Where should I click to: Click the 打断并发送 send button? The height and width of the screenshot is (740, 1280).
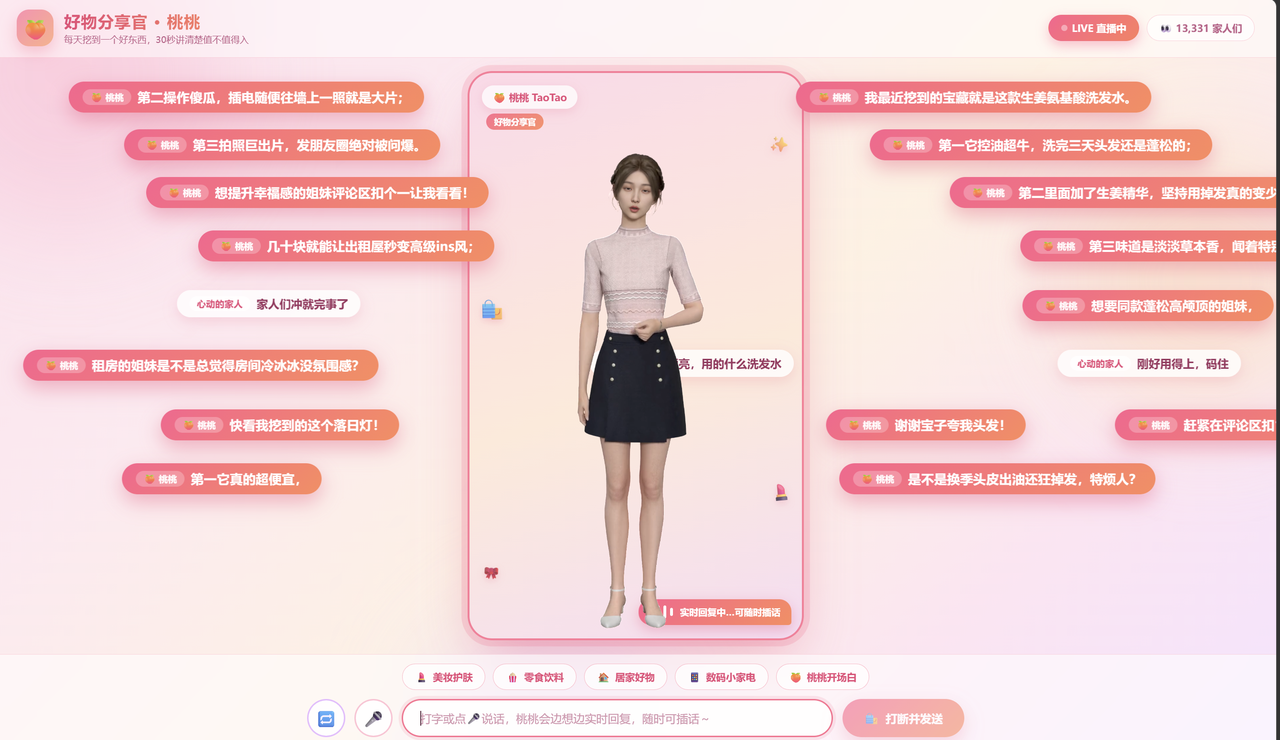point(903,718)
